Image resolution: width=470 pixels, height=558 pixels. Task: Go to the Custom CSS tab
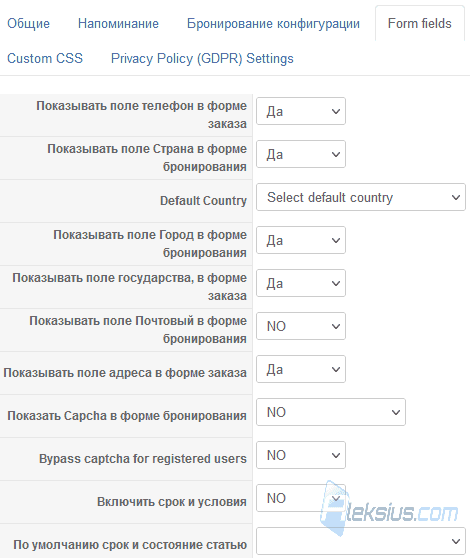click(x=45, y=58)
